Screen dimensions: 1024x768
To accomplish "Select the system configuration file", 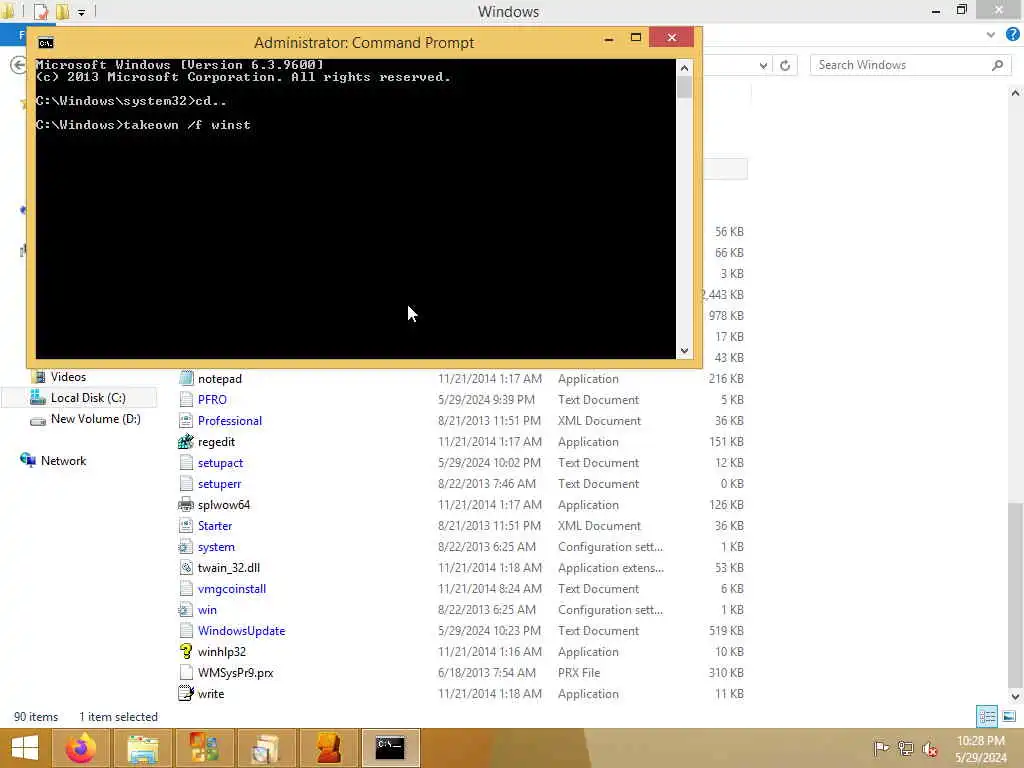I will pyautogui.click(x=216, y=547).
